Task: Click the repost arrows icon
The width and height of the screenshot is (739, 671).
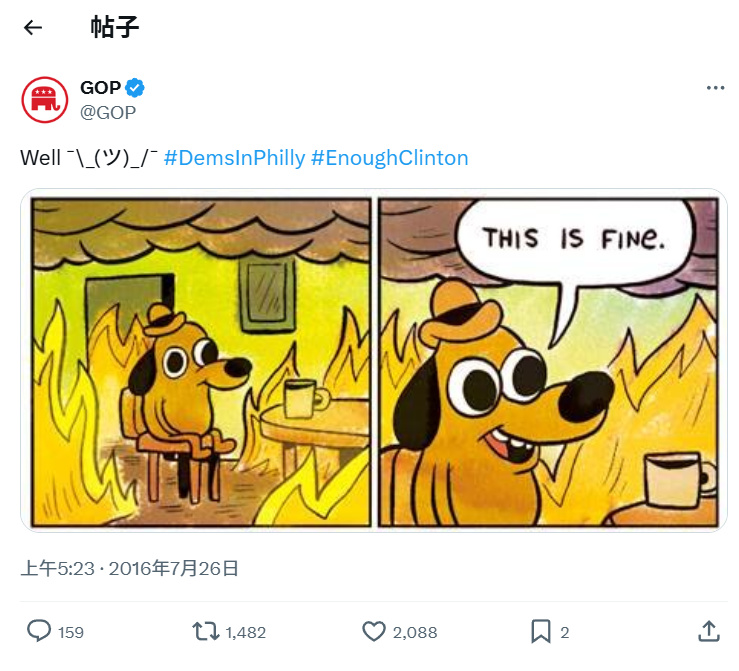Action: pos(205,631)
